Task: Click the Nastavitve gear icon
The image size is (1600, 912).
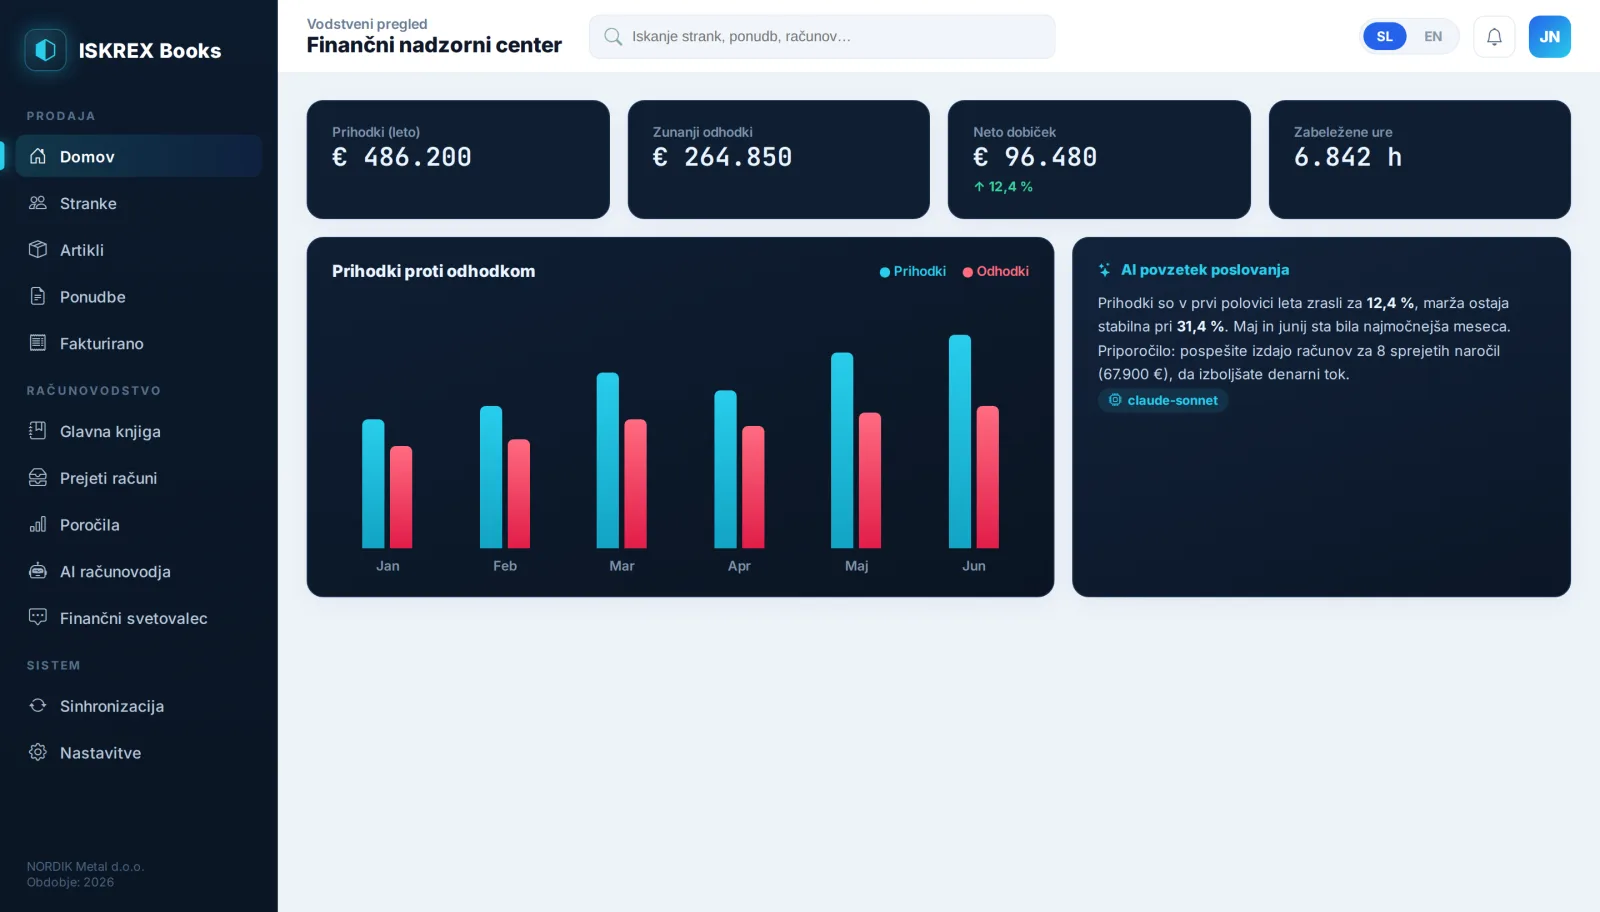Action: click(38, 752)
